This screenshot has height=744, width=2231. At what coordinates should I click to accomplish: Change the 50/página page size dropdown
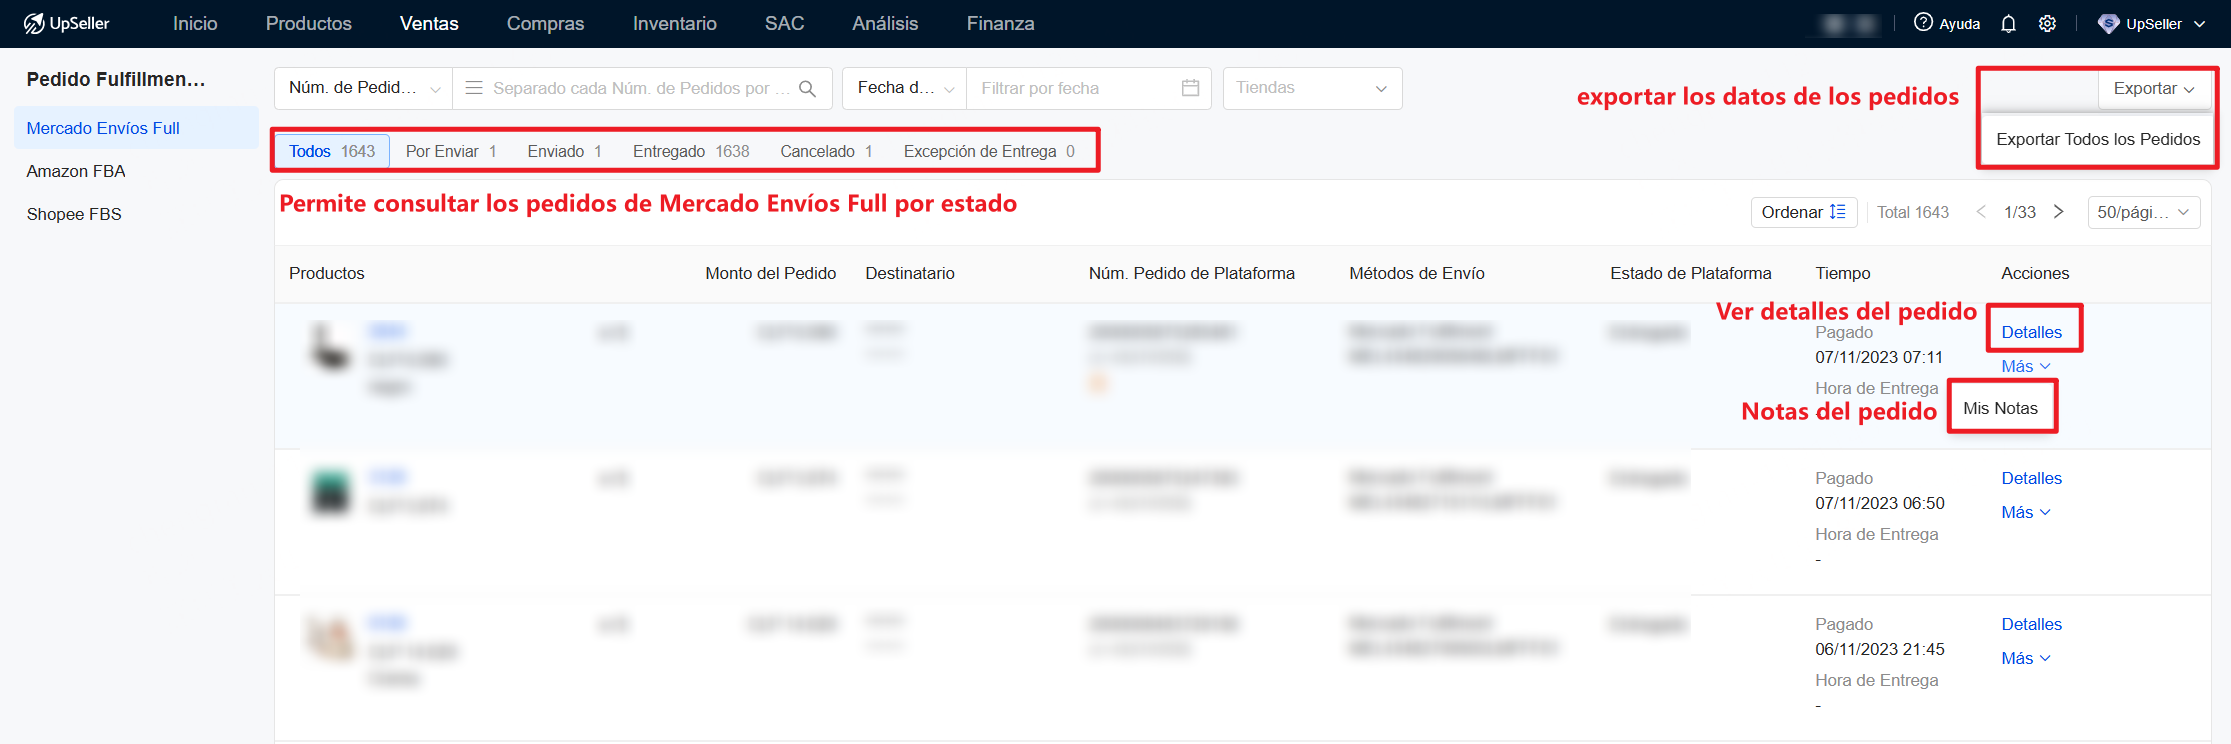[x=2143, y=212]
